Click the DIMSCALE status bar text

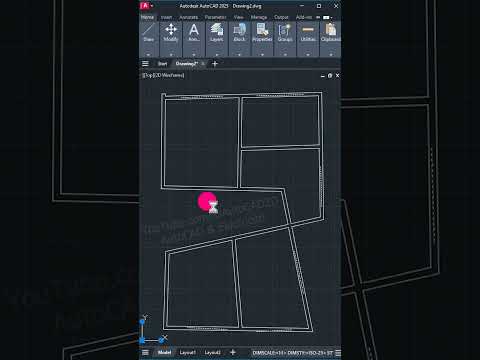pos(269,353)
